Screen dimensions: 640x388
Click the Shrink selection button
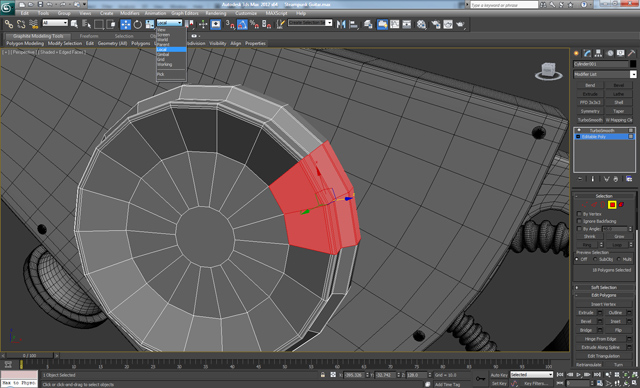coord(589,237)
